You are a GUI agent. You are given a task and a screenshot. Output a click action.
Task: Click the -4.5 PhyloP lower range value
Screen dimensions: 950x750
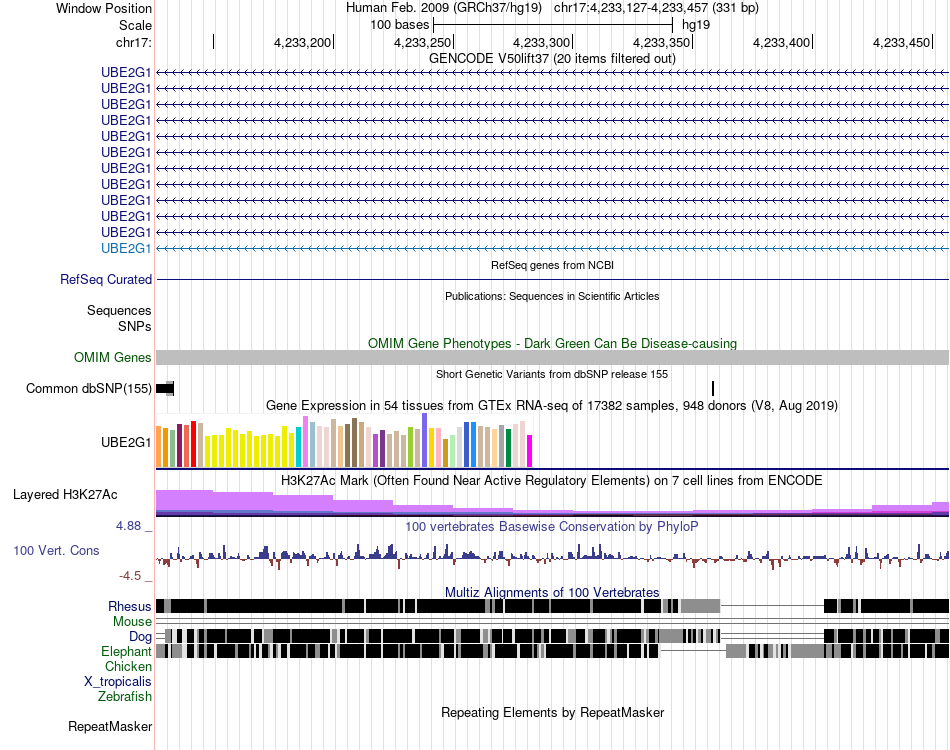click(130, 576)
